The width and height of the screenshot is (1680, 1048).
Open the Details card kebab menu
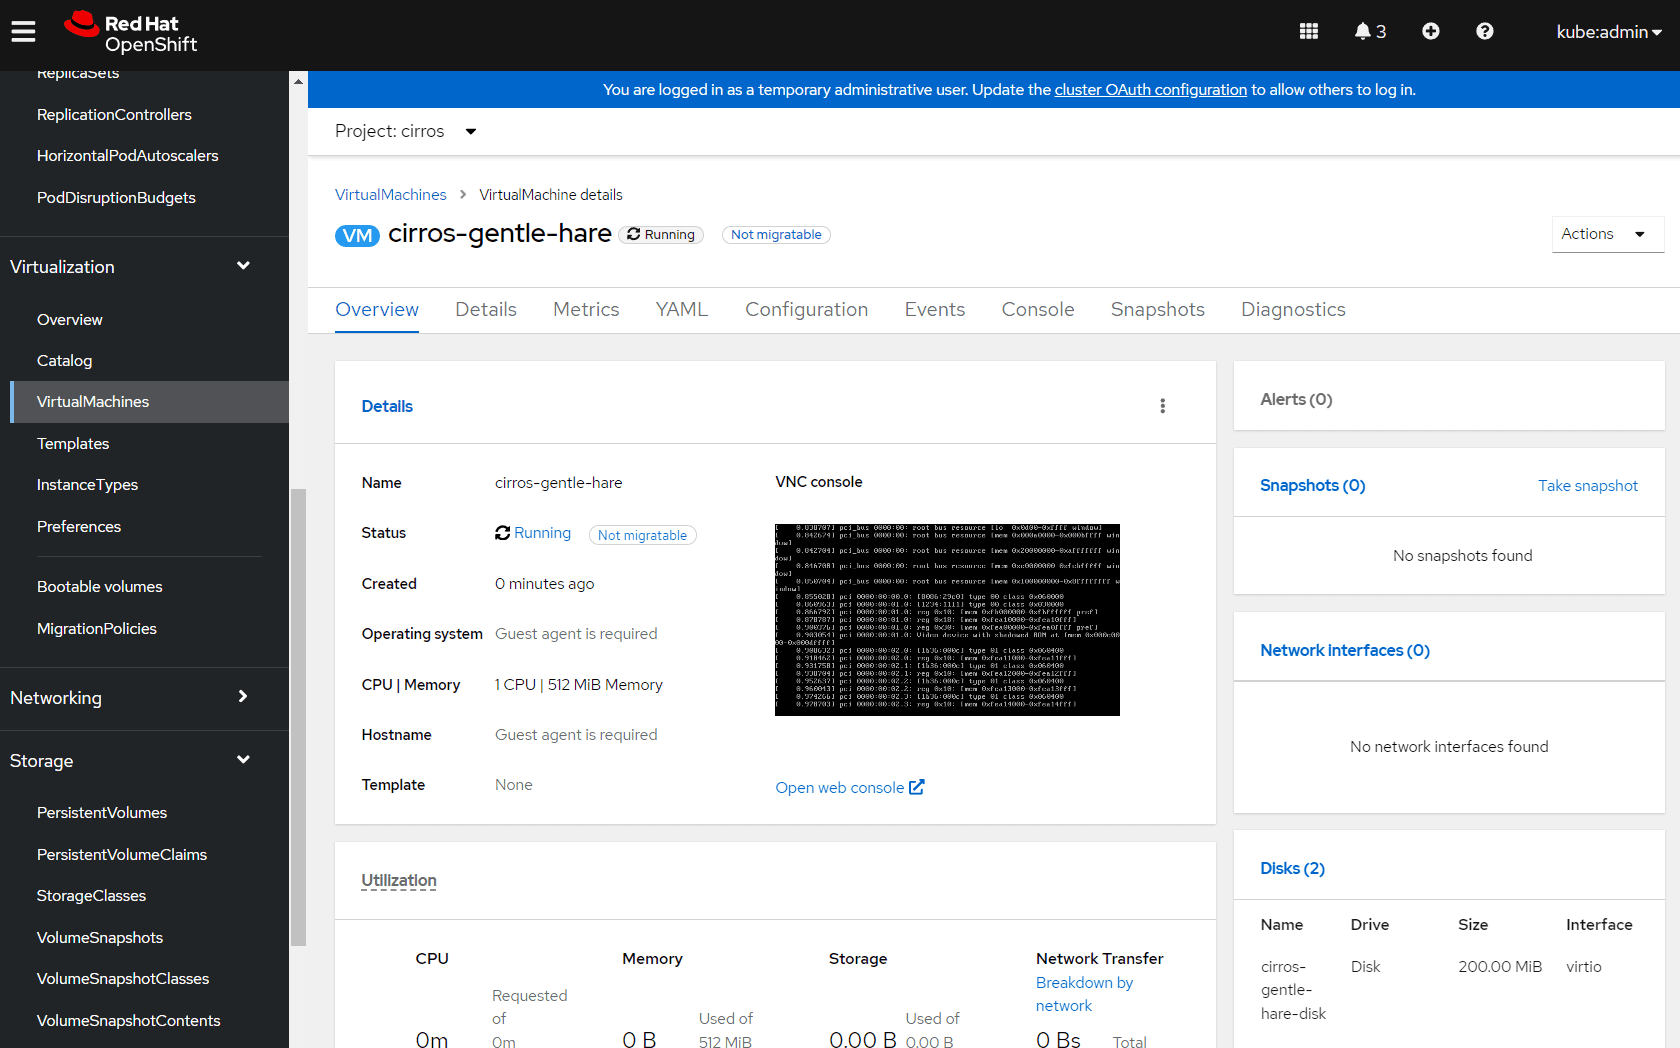(x=1162, y=406)
